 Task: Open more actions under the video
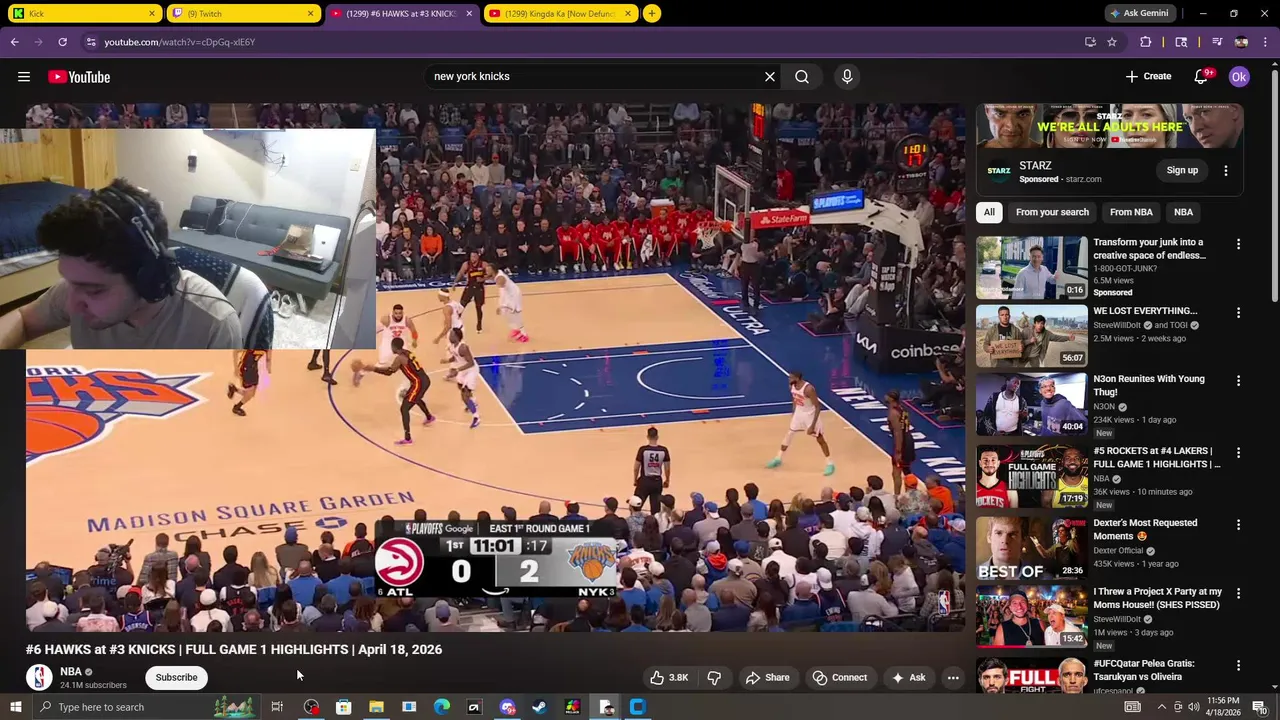click(953, 678)
